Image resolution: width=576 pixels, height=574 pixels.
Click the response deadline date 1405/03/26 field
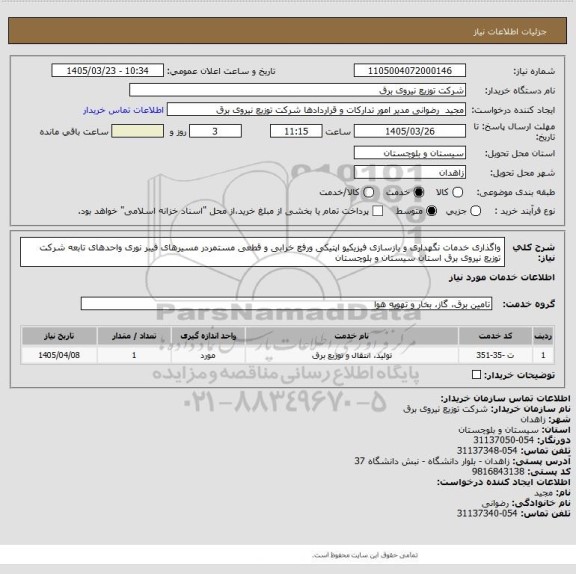(x=410, y=131)
